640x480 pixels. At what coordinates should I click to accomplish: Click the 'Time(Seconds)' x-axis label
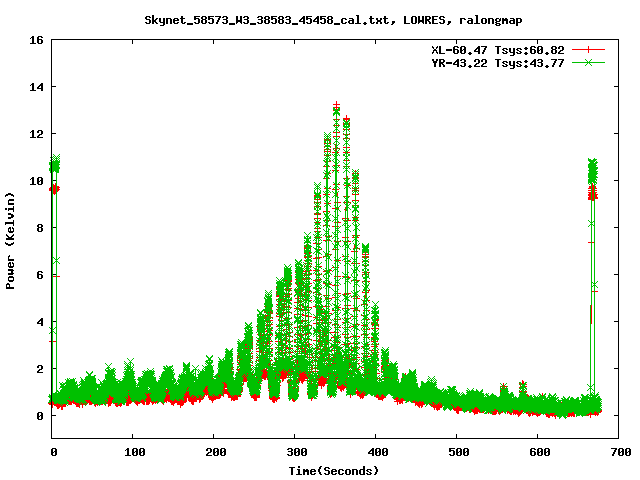[x=334, y=471]
